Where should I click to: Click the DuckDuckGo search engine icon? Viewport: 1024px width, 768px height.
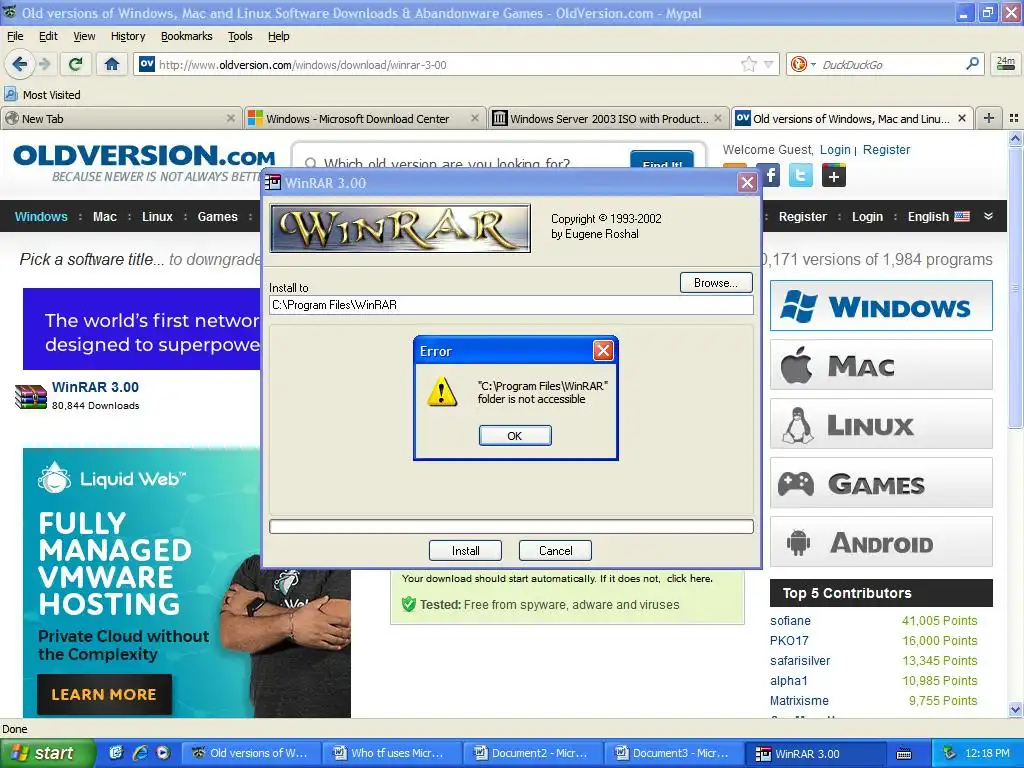point(798,64)
